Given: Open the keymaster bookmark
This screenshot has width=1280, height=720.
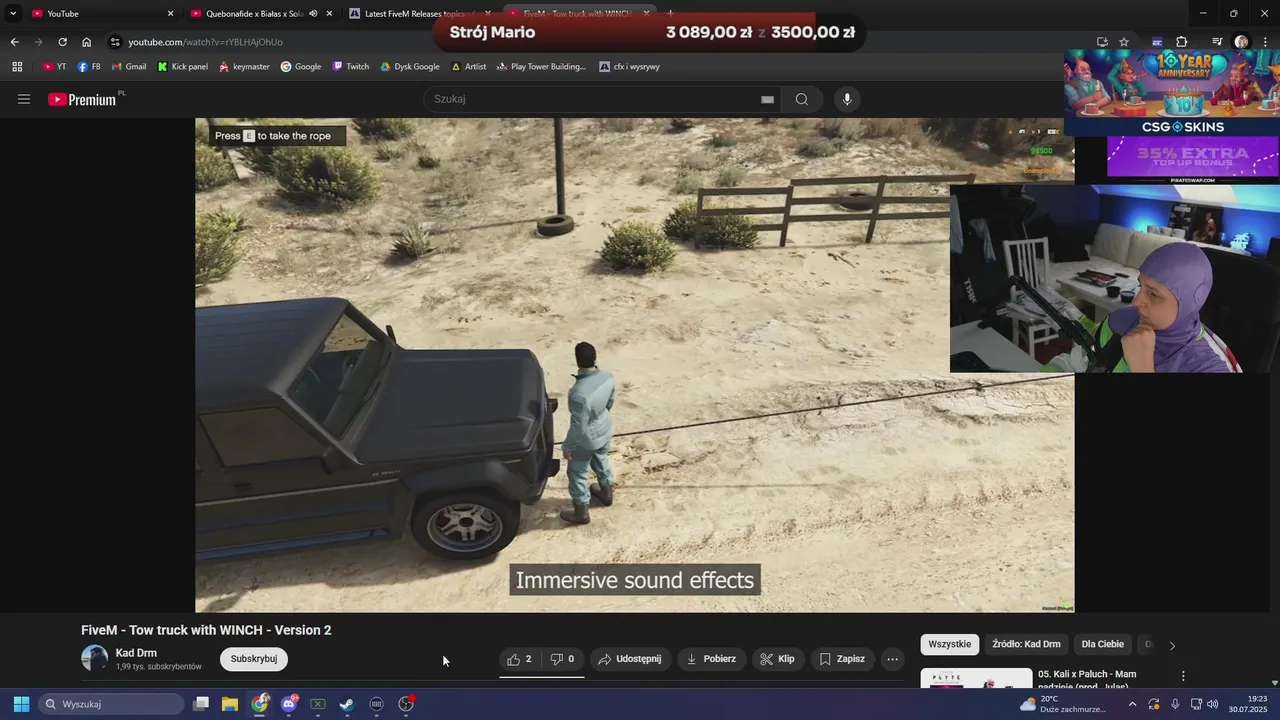Looking at the screenshot, I should 244,67.
